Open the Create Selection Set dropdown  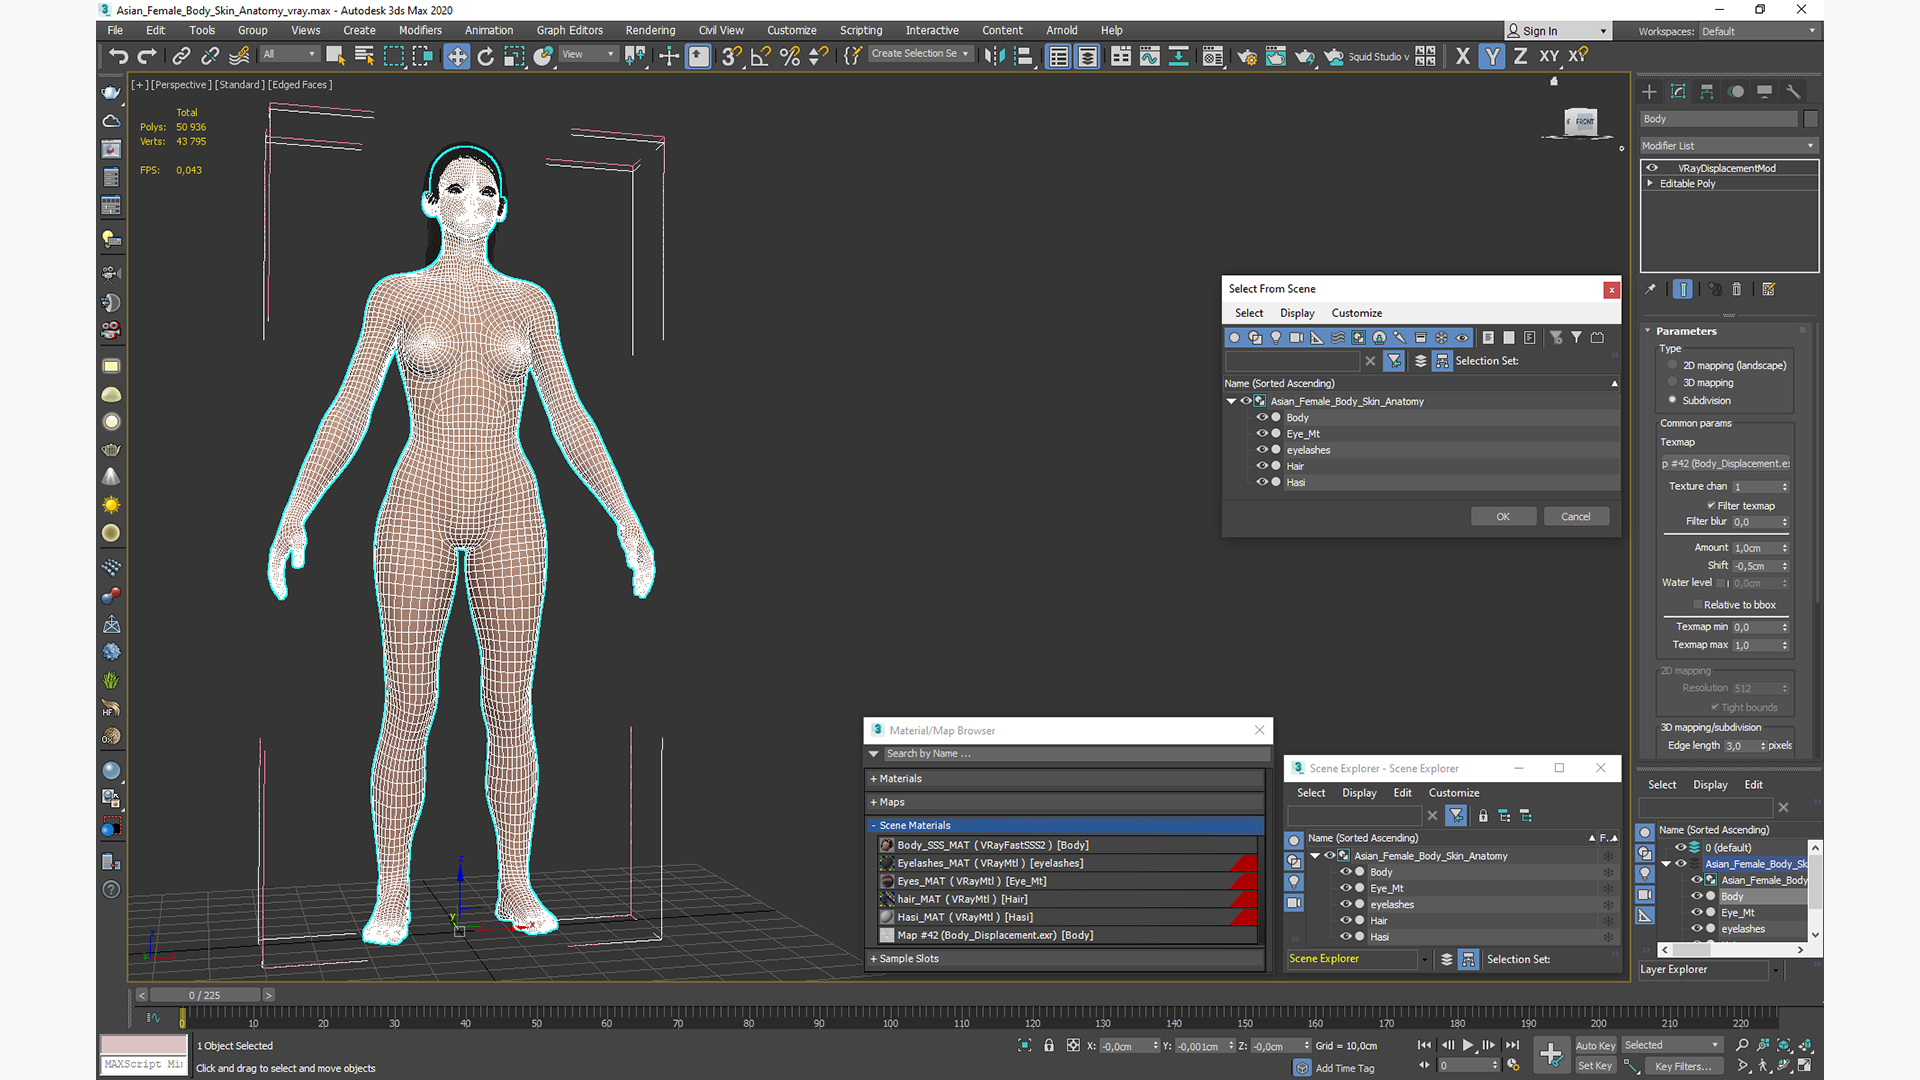point(920,54)
